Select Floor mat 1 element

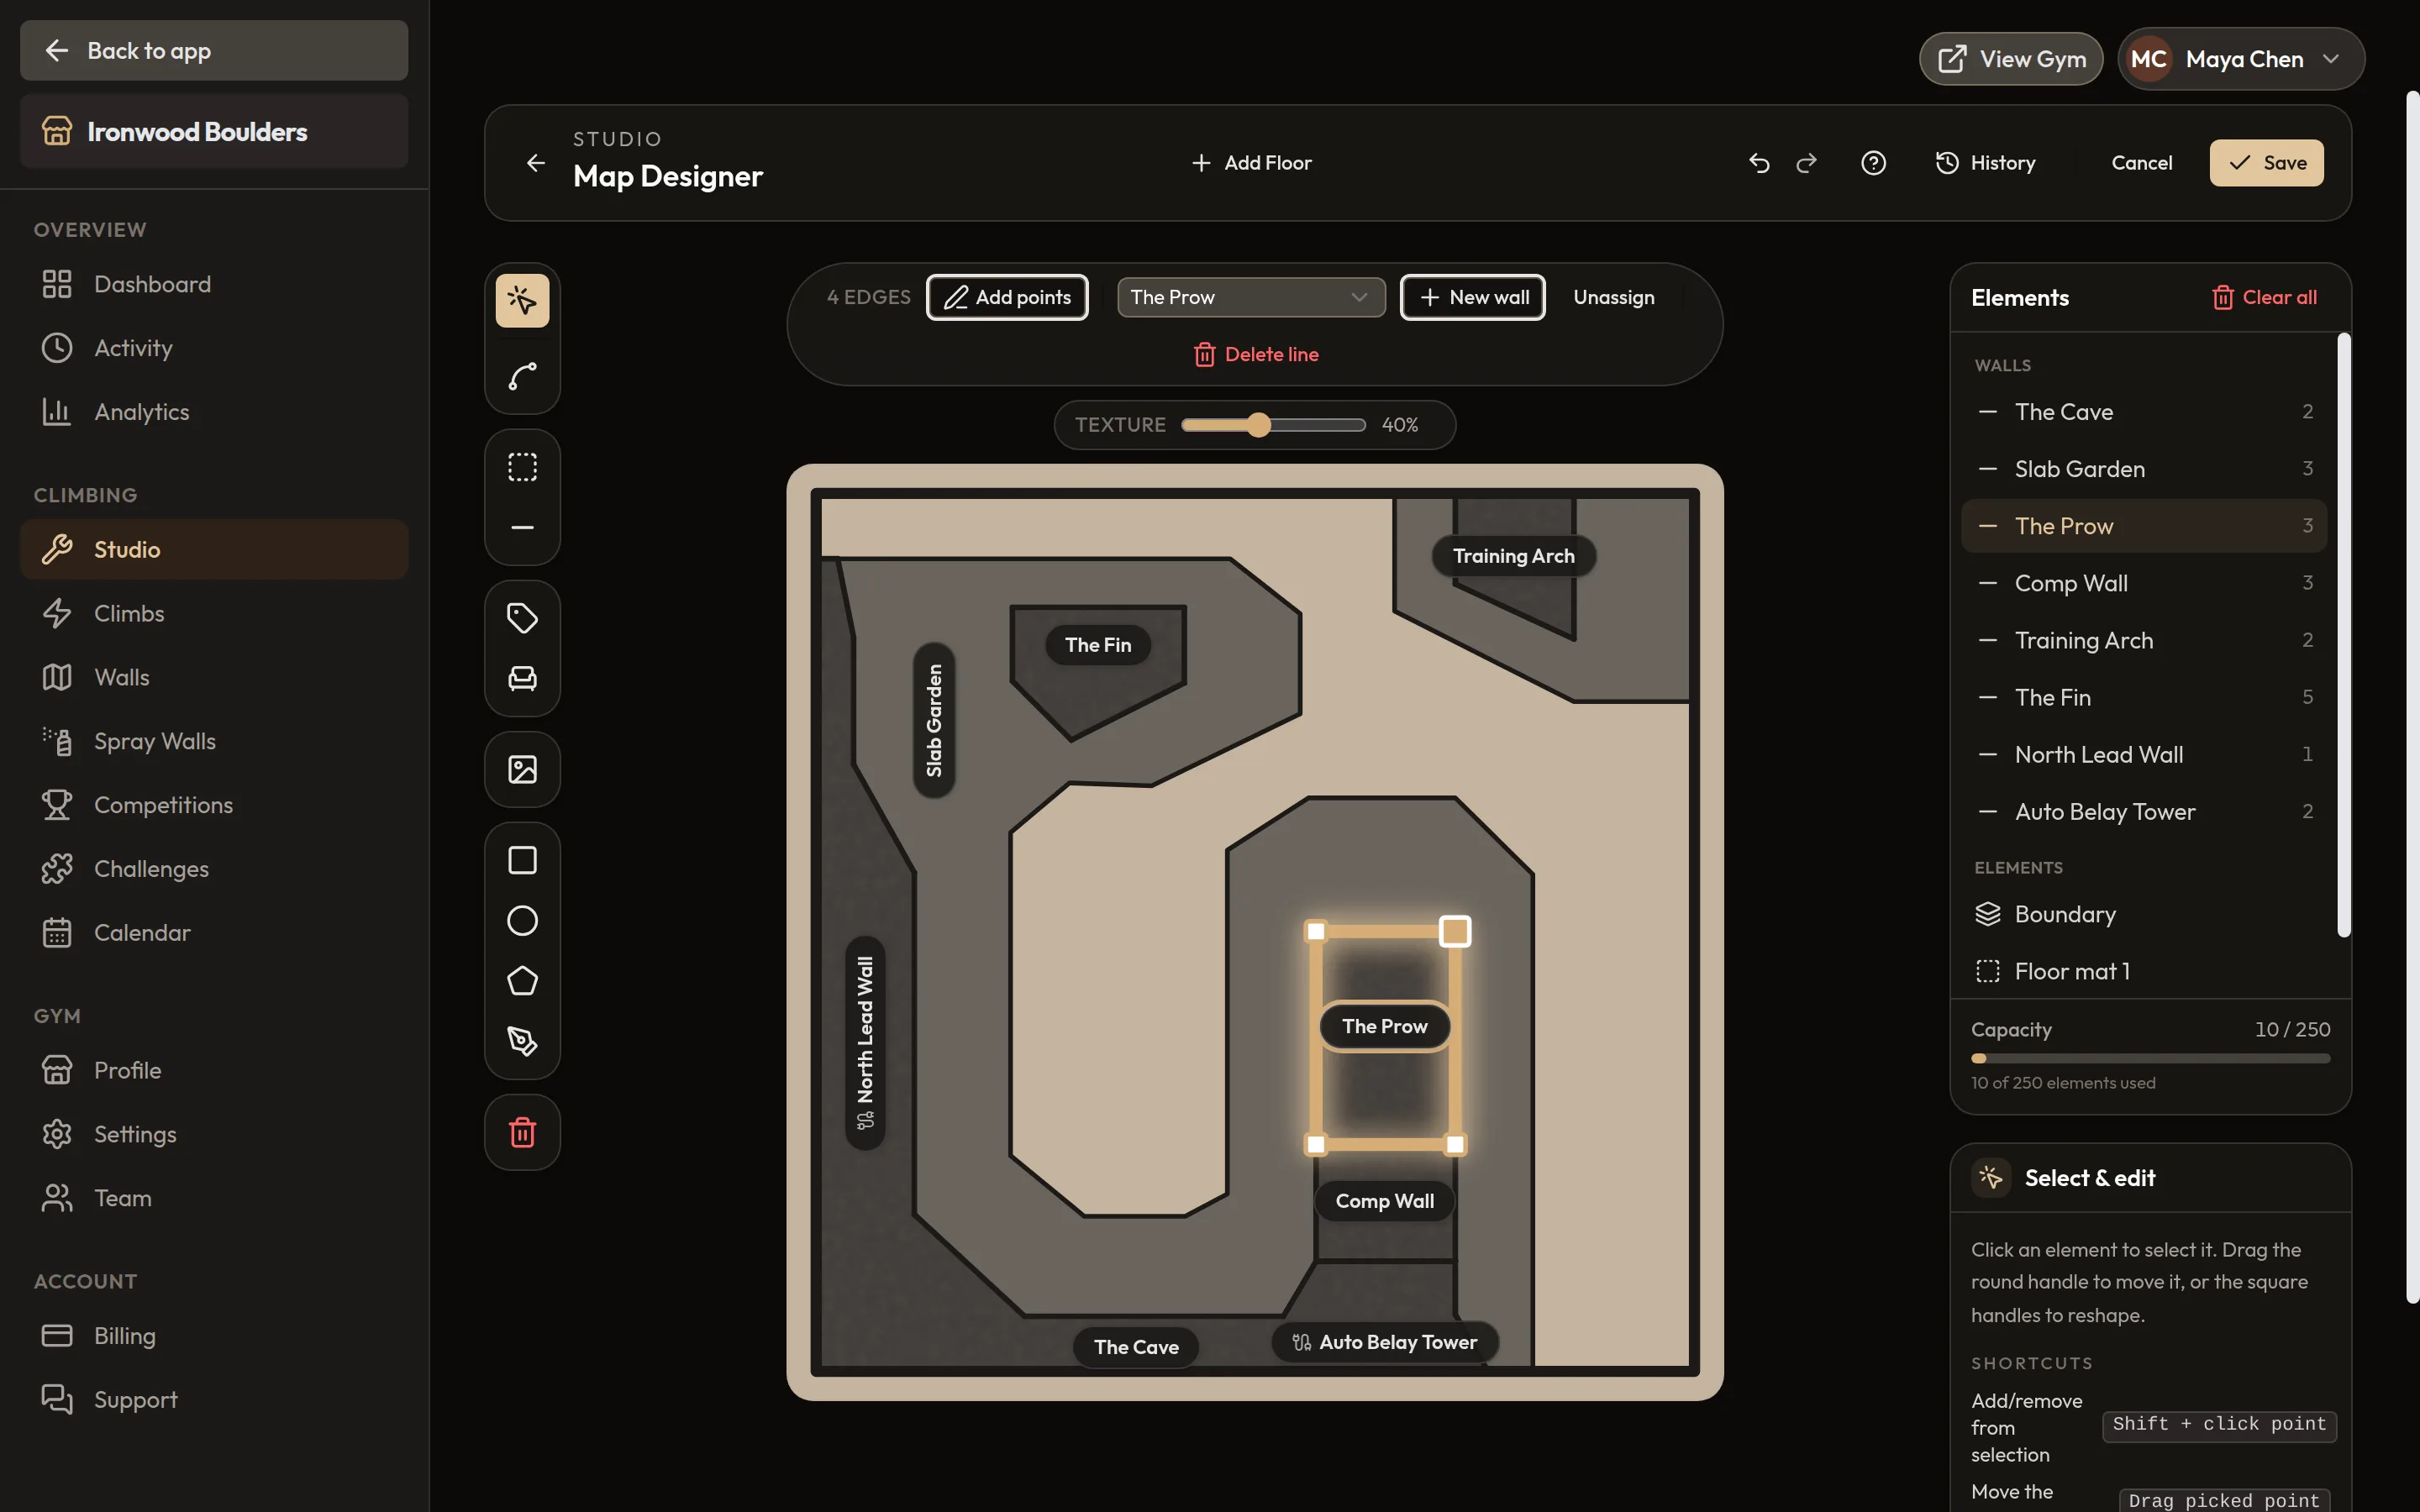pyautogui.click(x=2143, y=971)
